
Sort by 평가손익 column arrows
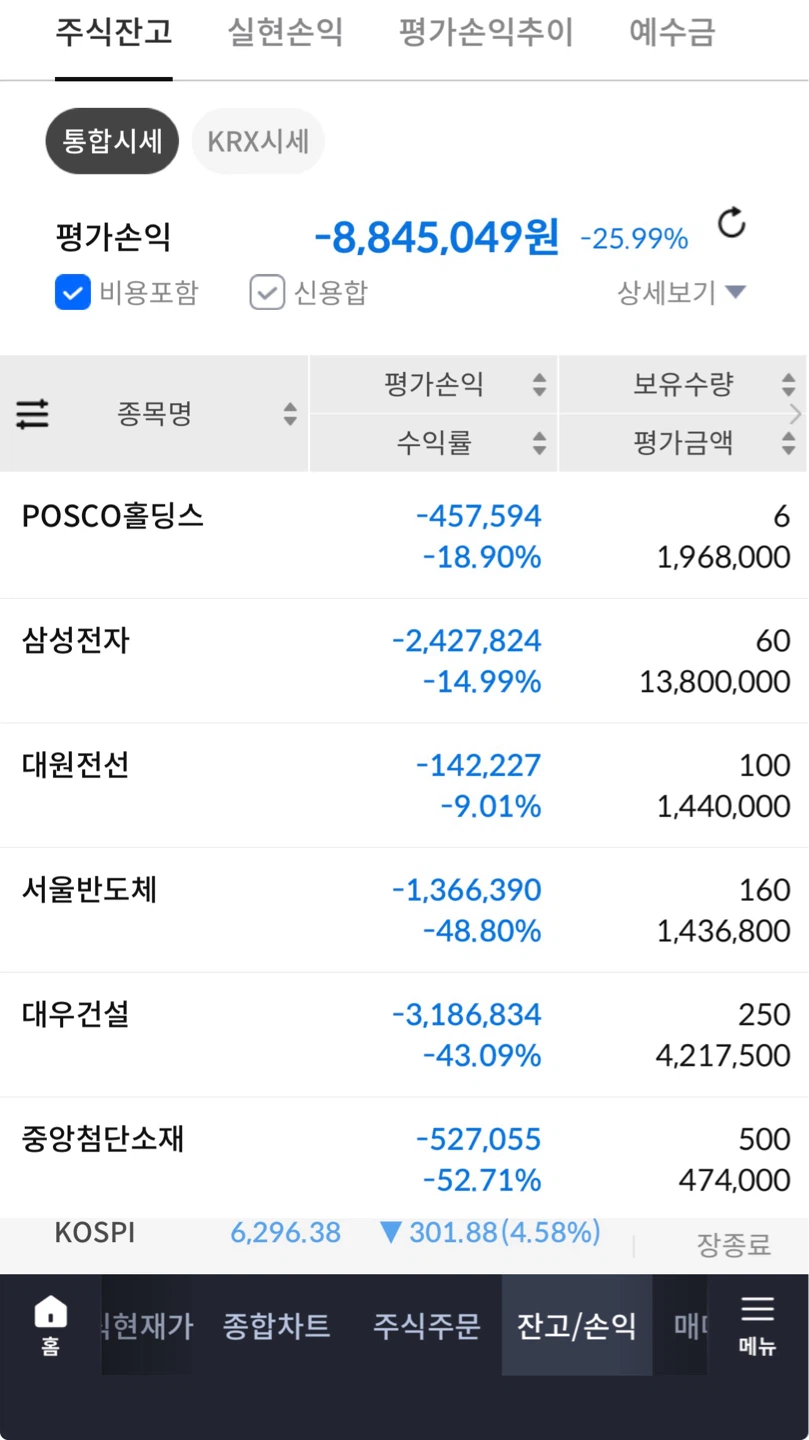coord(539,384)
